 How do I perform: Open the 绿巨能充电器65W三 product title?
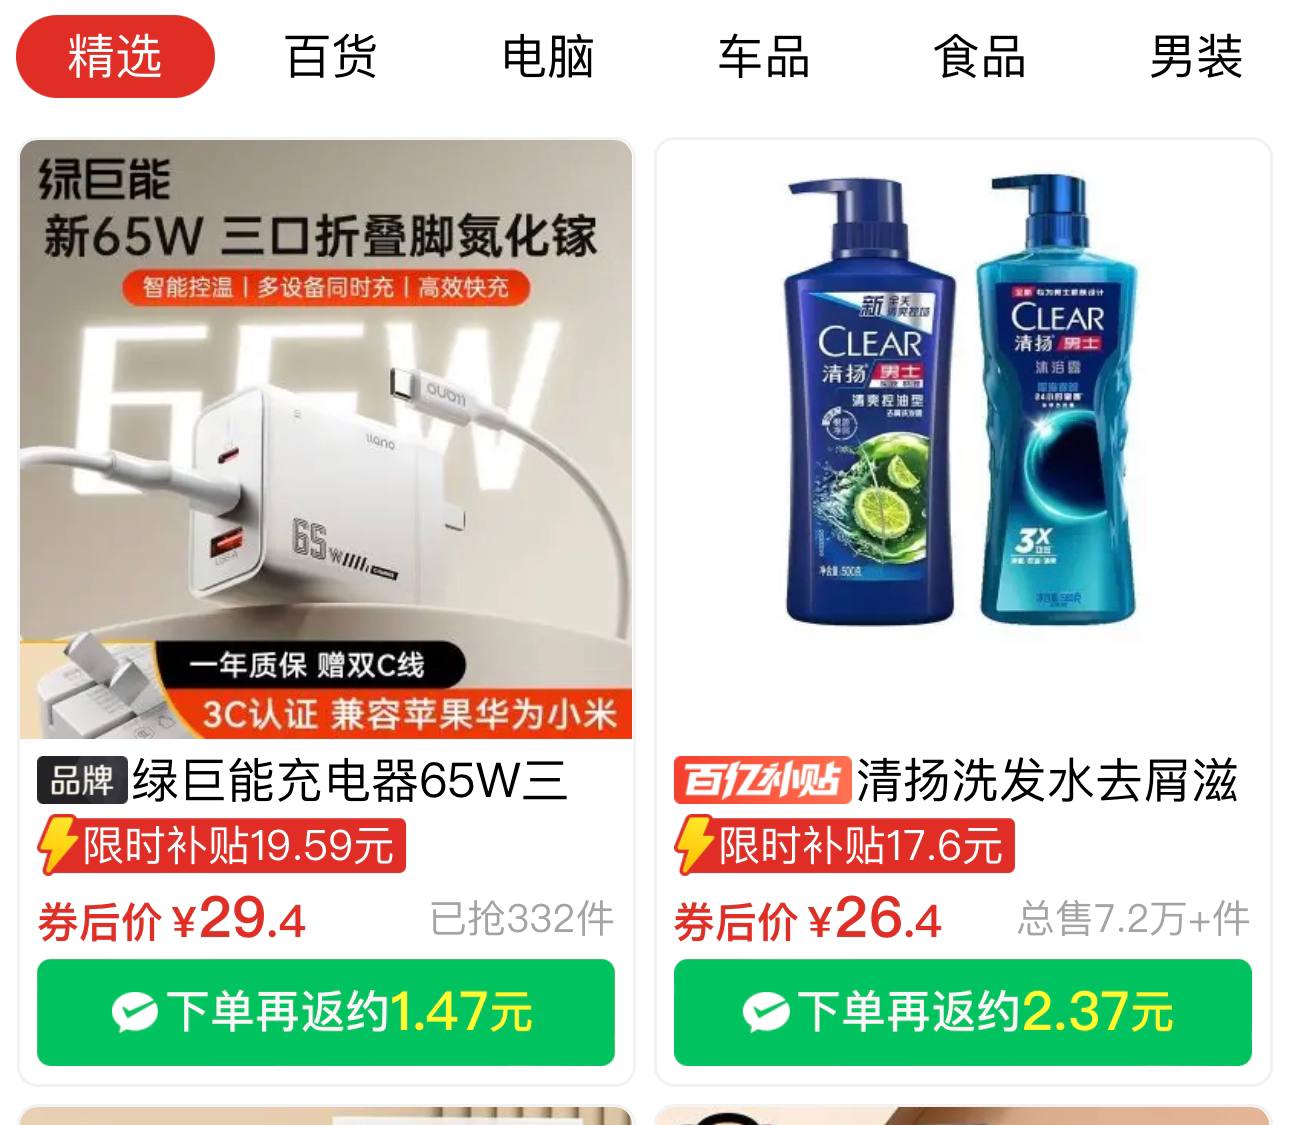click(x=350, y=781)
